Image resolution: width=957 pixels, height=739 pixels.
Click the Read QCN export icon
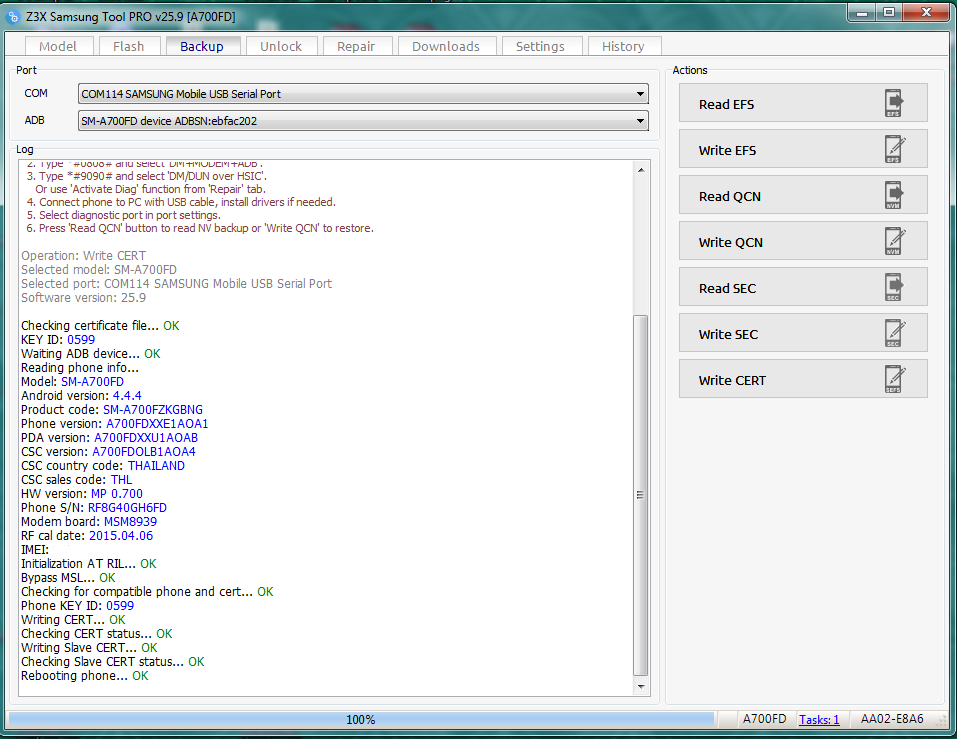pyautogui.click(x=894, y=195)
